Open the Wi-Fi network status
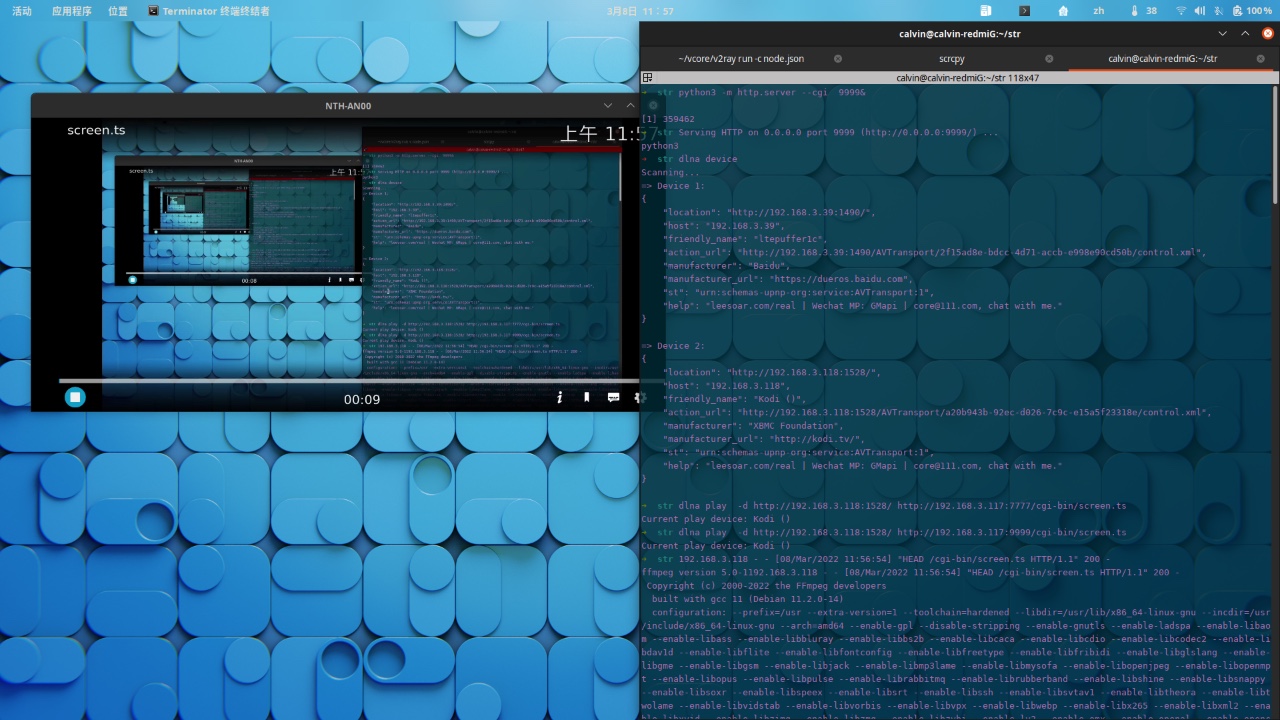The height and width of the screenshot is (720, 1280). 1181,10
